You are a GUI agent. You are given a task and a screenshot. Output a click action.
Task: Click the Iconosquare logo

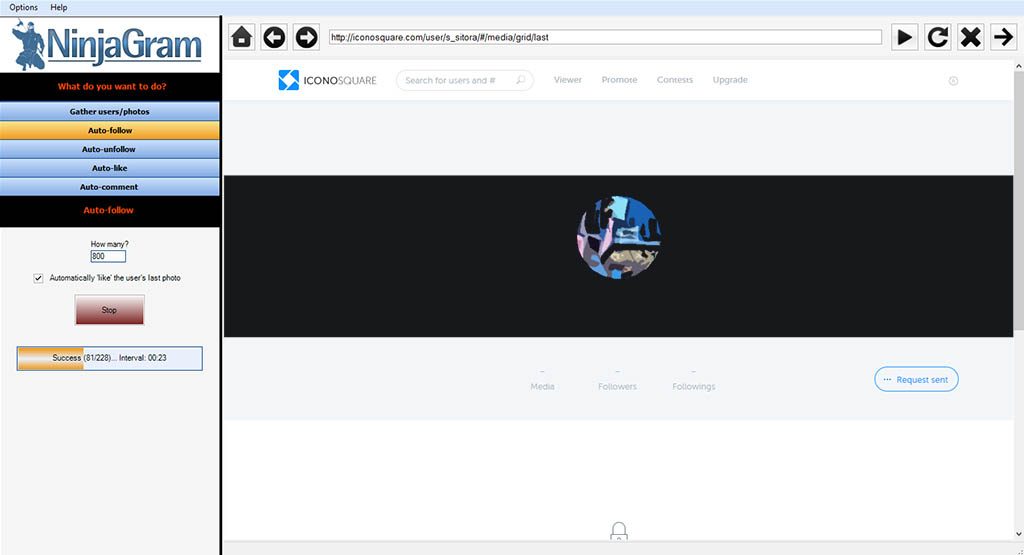click(327, 80)
